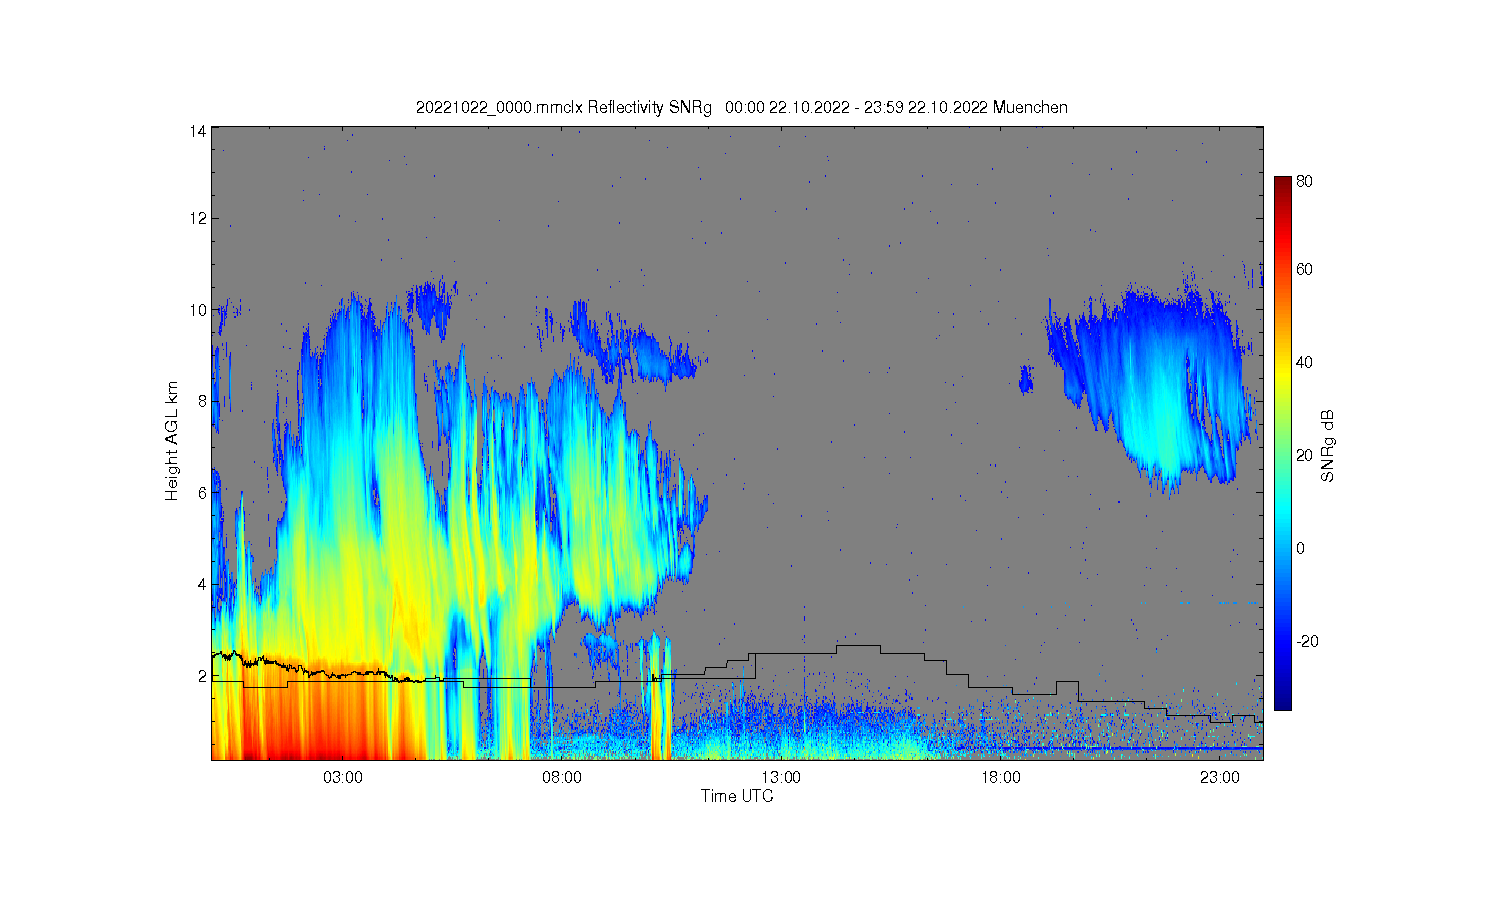Click the 13:00 time tick label
Viewport: 1500px width, 900px height.
point(781,777)
